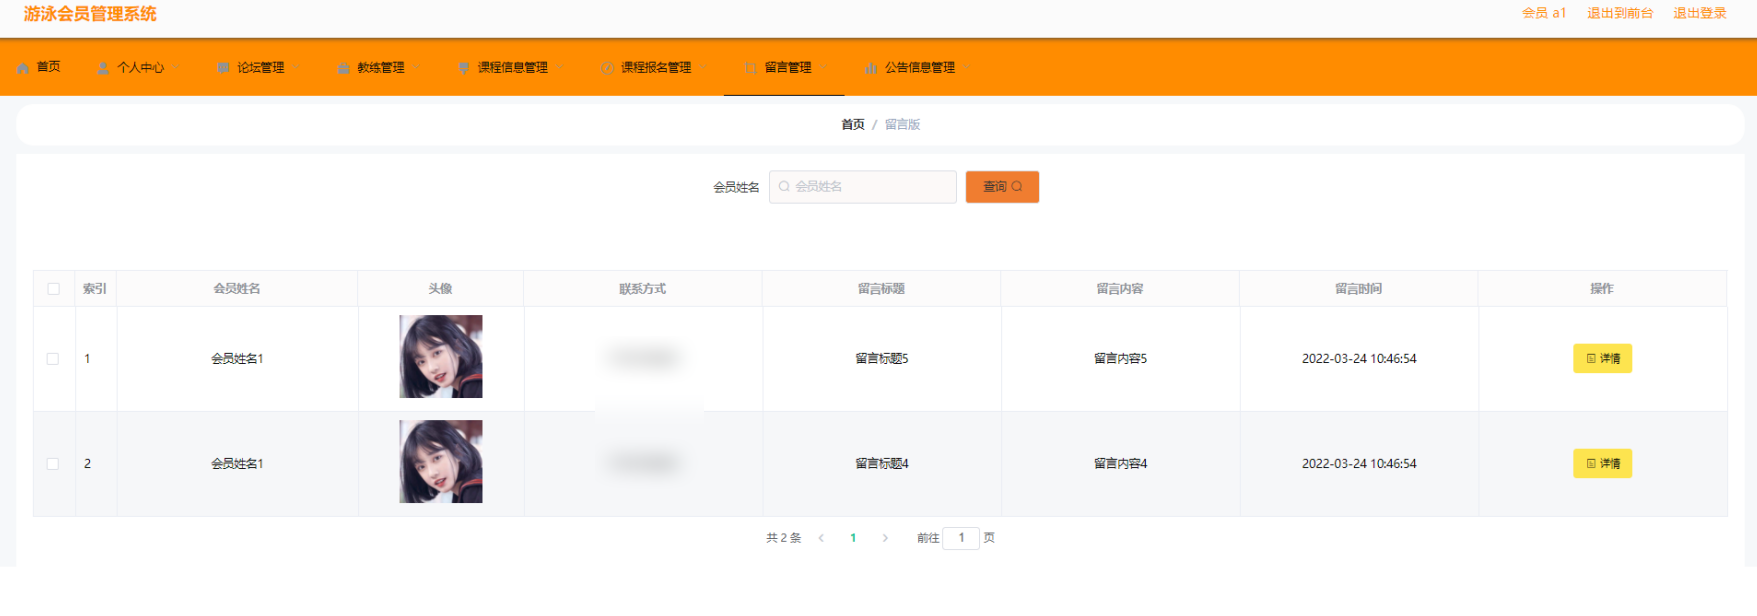The height and width of the screenshot is (616, 1757).
Task: Open the 课程报名管理 menu
Action: pyautogui.click(x=656, y=67)
